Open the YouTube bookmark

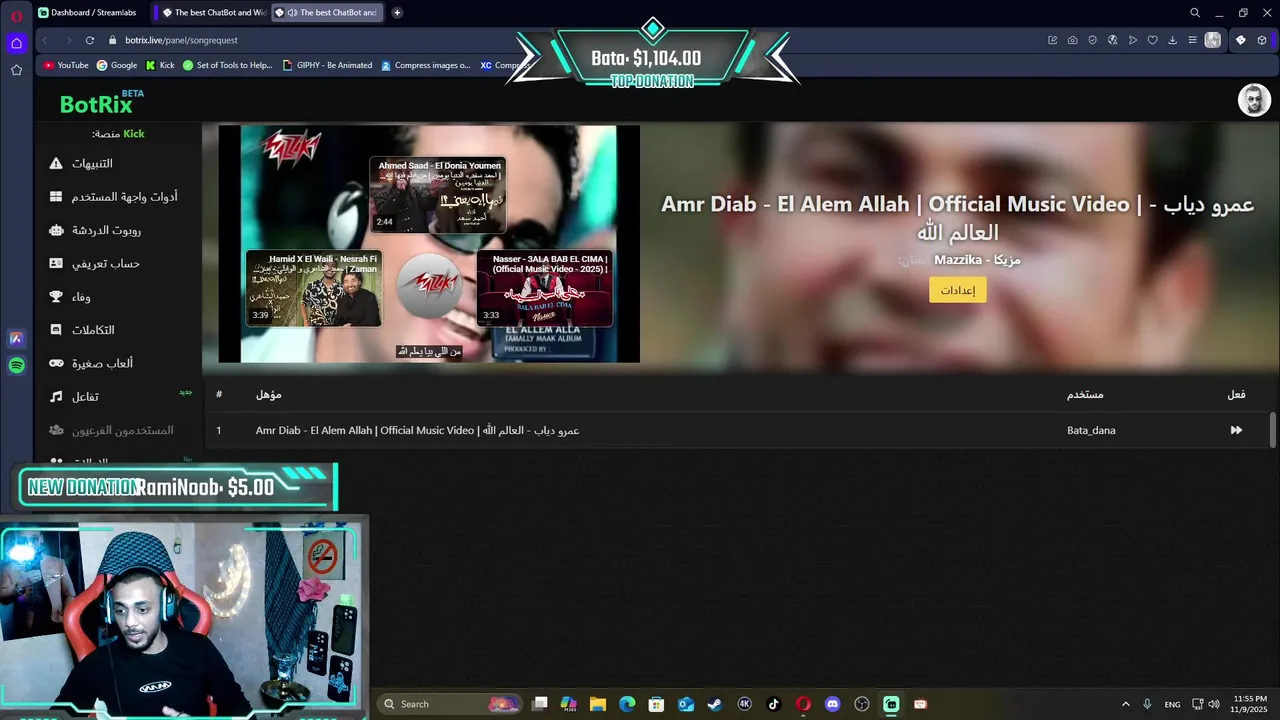66,65
